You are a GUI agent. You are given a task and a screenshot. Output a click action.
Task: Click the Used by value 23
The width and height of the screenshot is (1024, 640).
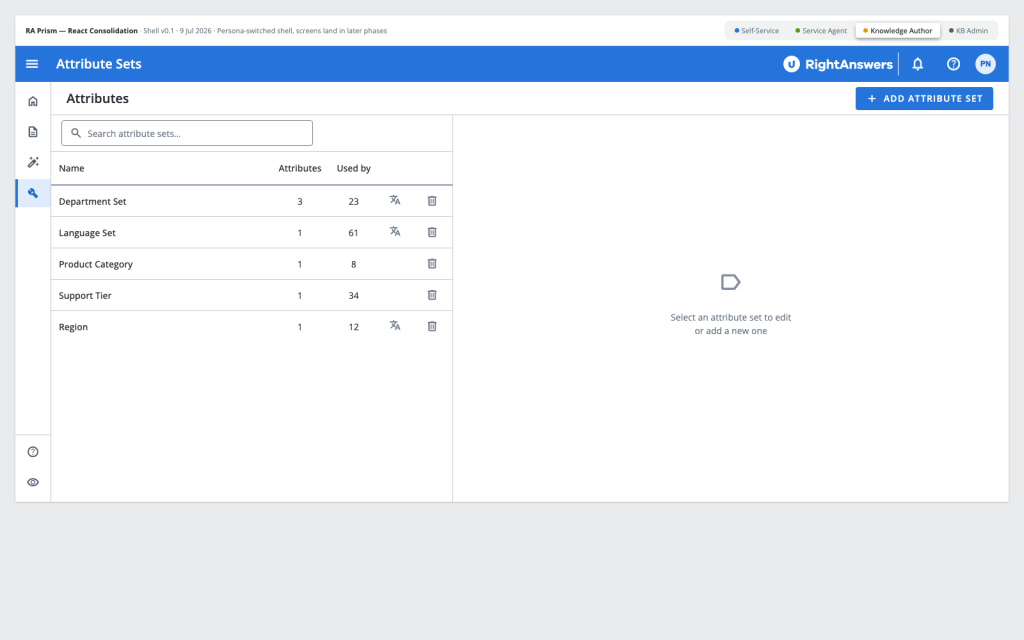[353, 202]
